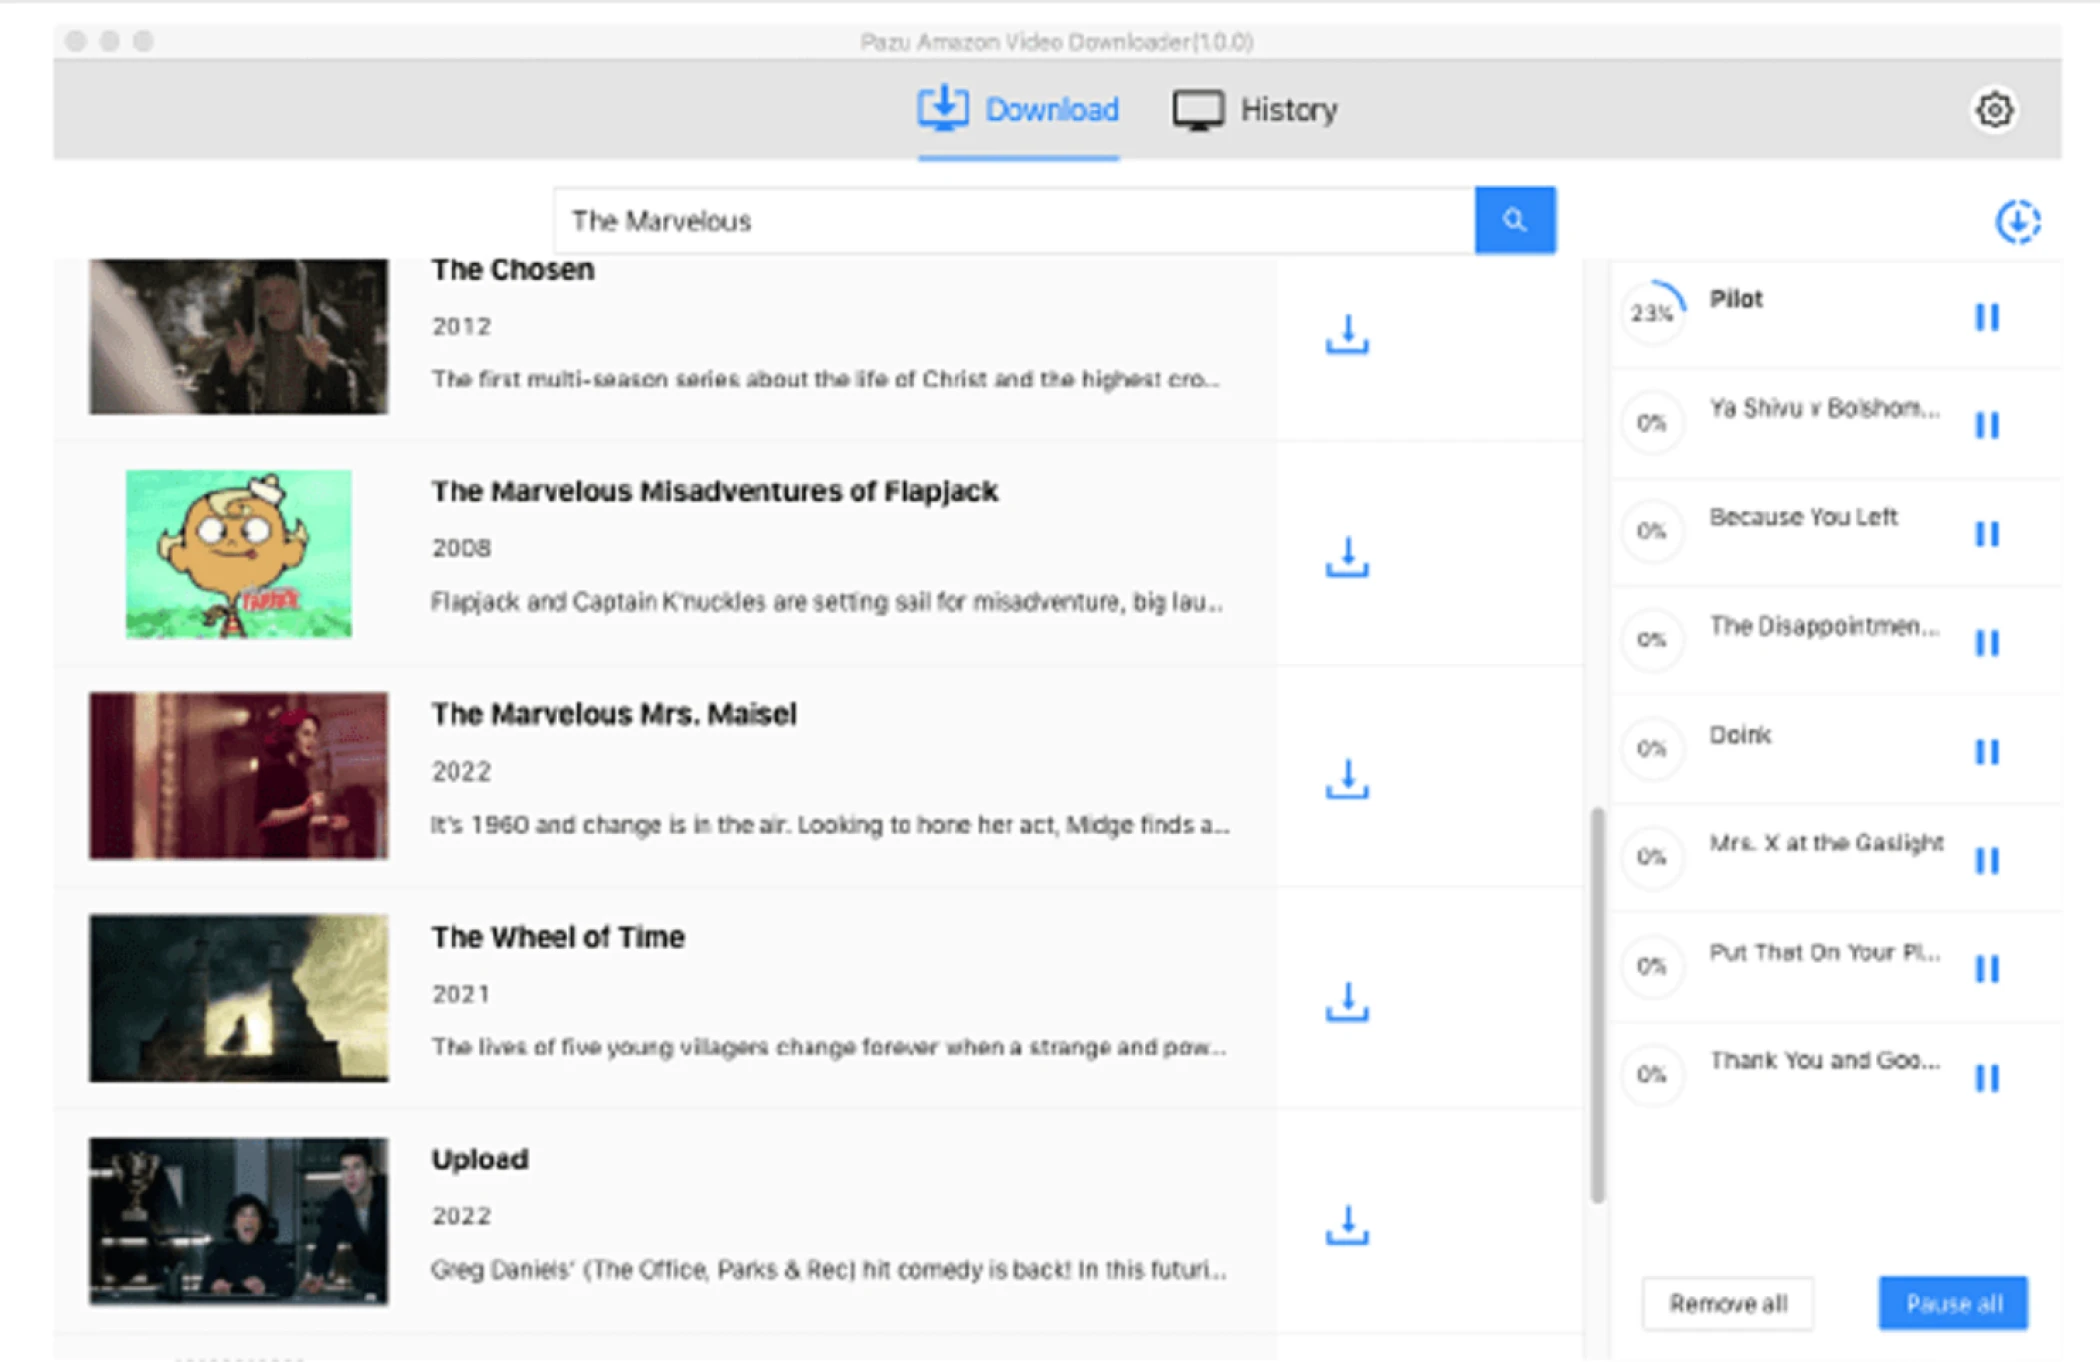This screenshot has height=1362, width=2100.
Task: Click the Pilot 23% progress circle
Action: [1652, 313]
